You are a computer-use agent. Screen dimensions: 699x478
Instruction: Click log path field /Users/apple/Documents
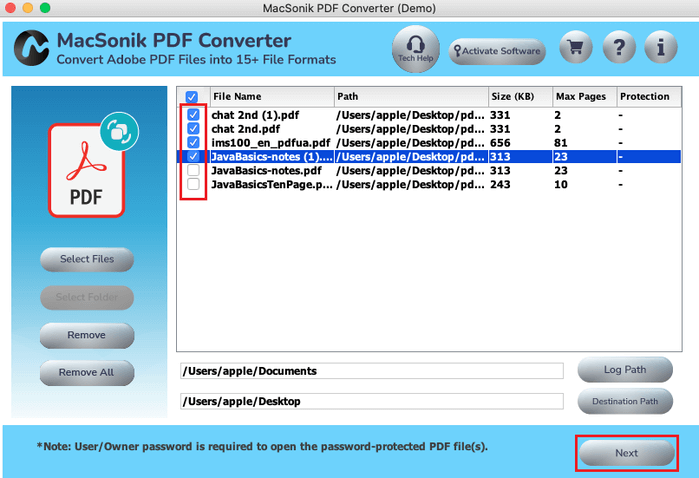pos(371,371)
